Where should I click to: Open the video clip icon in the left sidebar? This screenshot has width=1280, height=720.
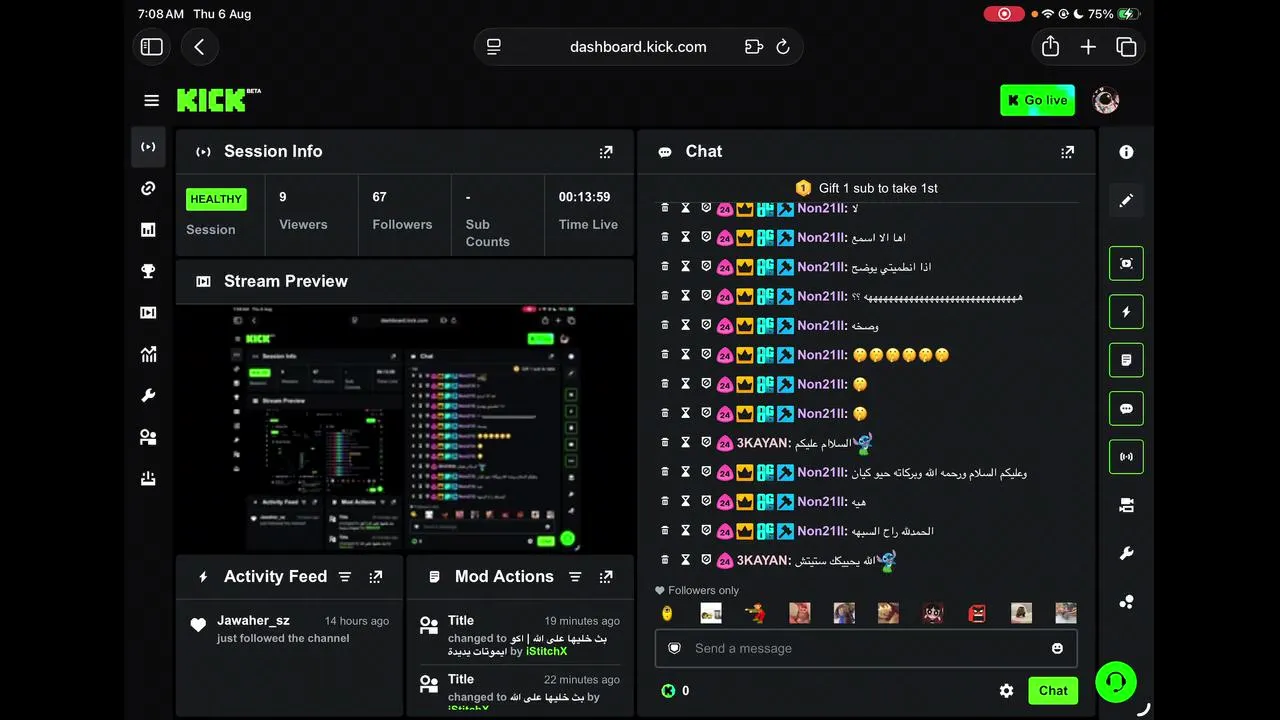[148, 313]
